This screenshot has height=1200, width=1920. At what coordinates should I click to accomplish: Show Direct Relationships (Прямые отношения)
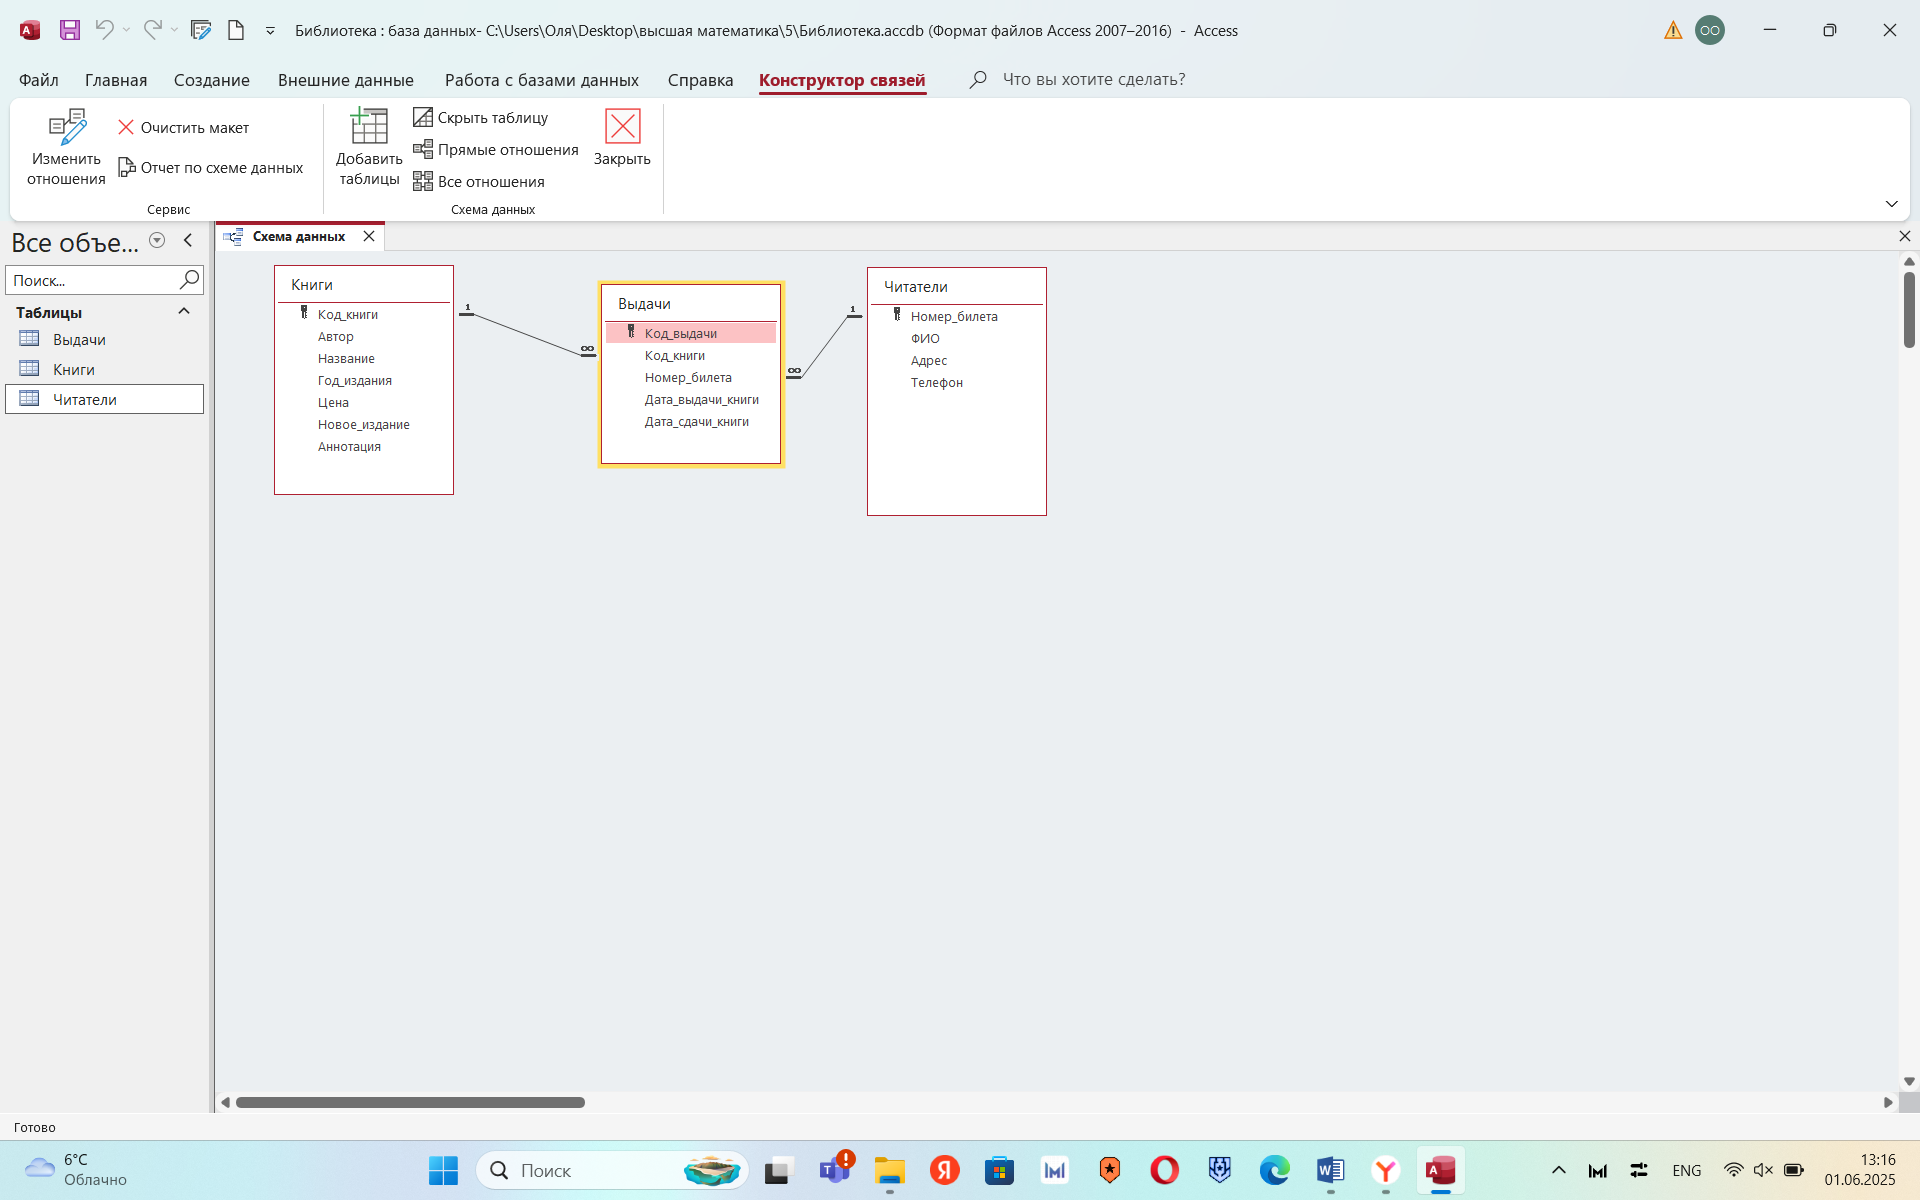click(x=496, y=150)
